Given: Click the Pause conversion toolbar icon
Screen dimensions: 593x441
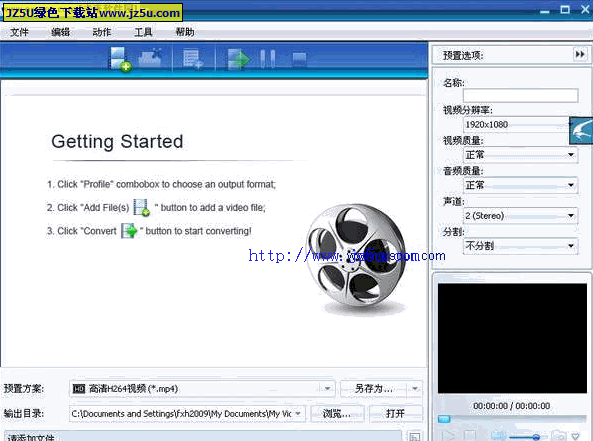Looking at the screenshot, I should [x=267, y=59].
